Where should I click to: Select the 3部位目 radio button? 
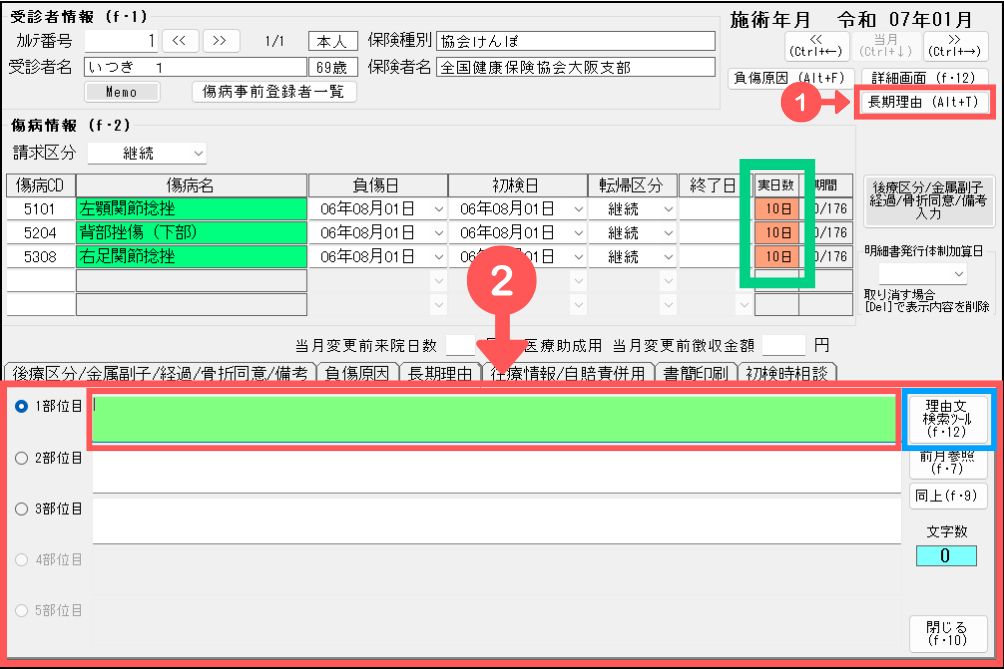[20, 508]
